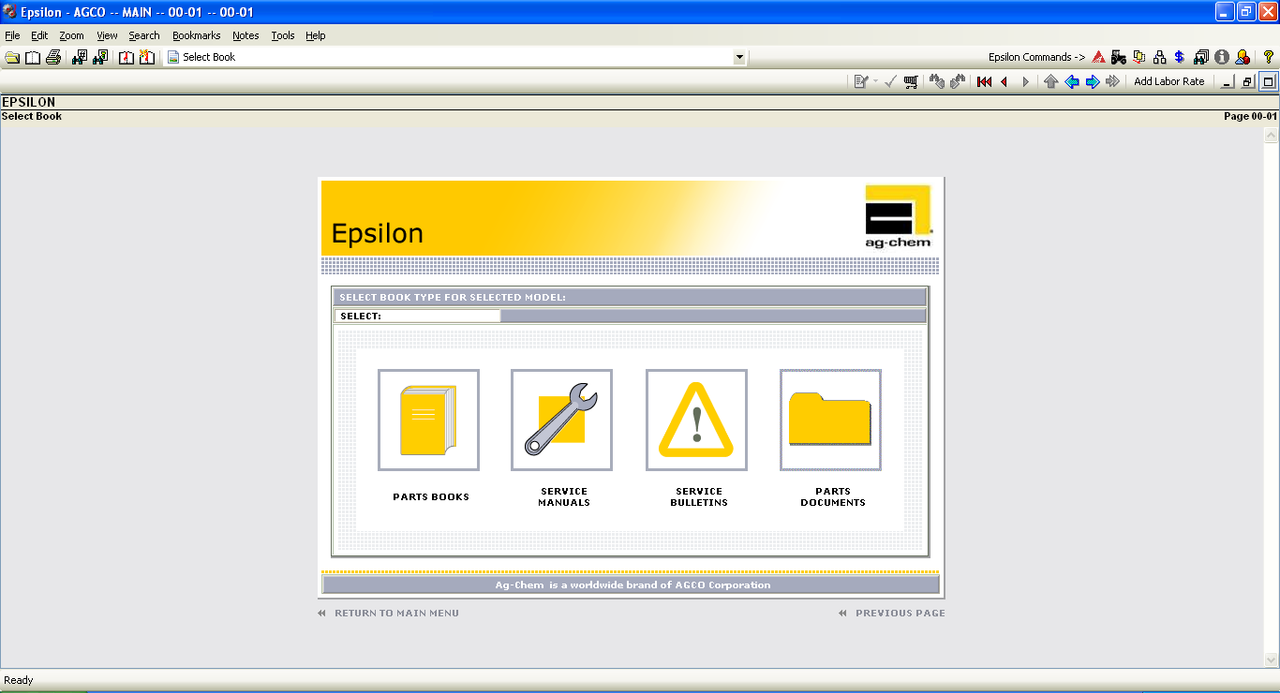
Task: Open the File menu
Action: point(12,35)
